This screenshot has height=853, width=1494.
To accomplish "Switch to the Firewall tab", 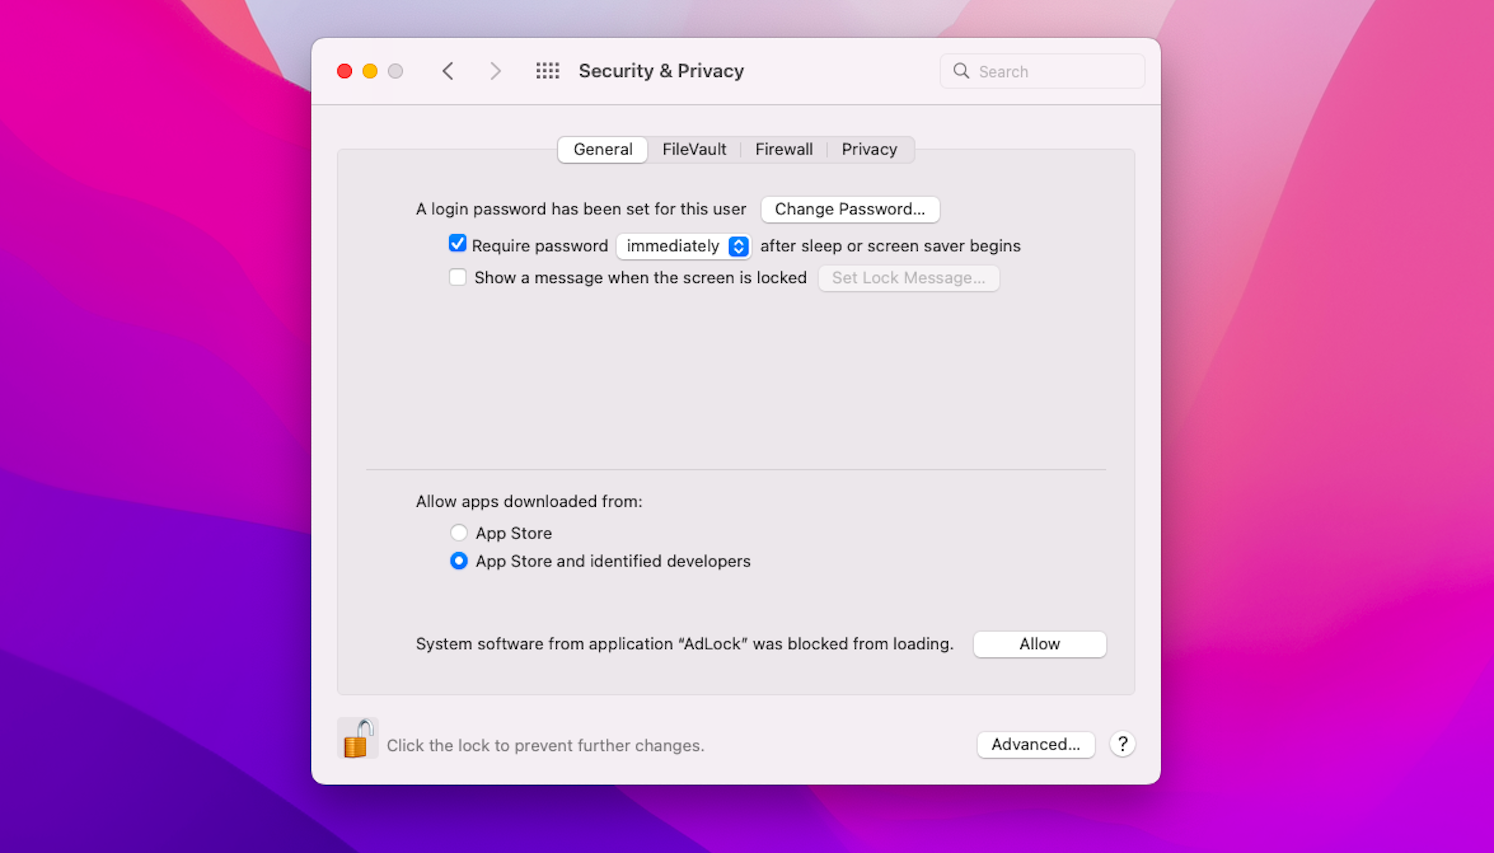I will tap(784, 149).
